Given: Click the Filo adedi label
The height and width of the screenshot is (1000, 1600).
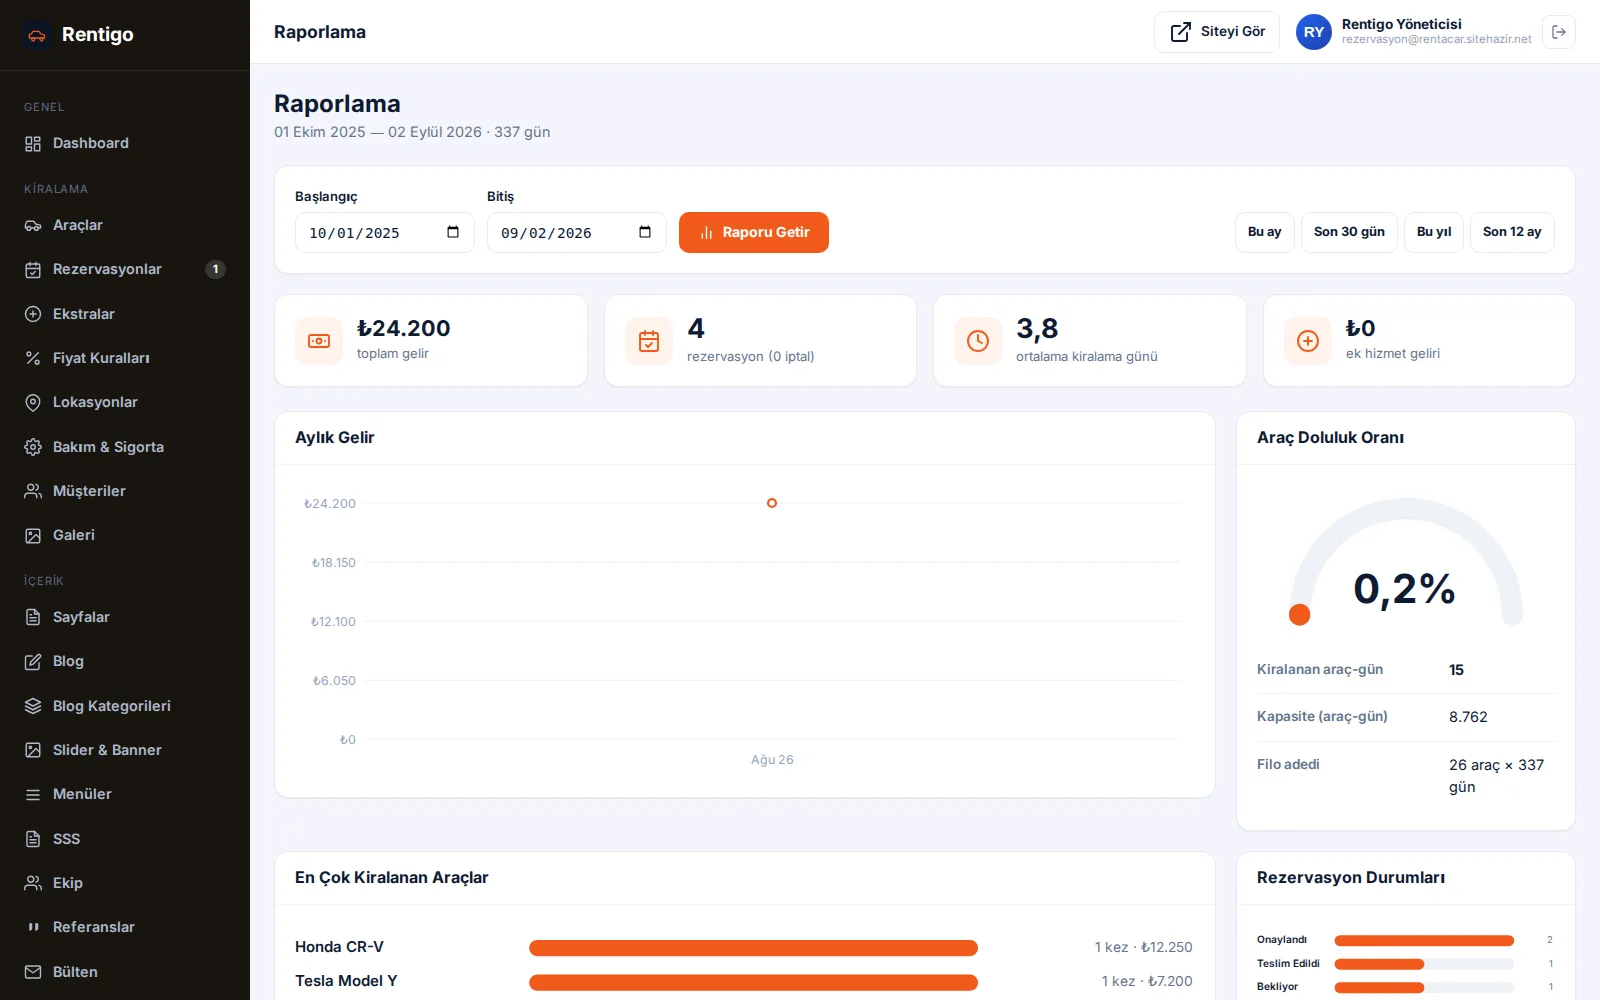Looking at the screenshot, I should tap(1288, 765).
